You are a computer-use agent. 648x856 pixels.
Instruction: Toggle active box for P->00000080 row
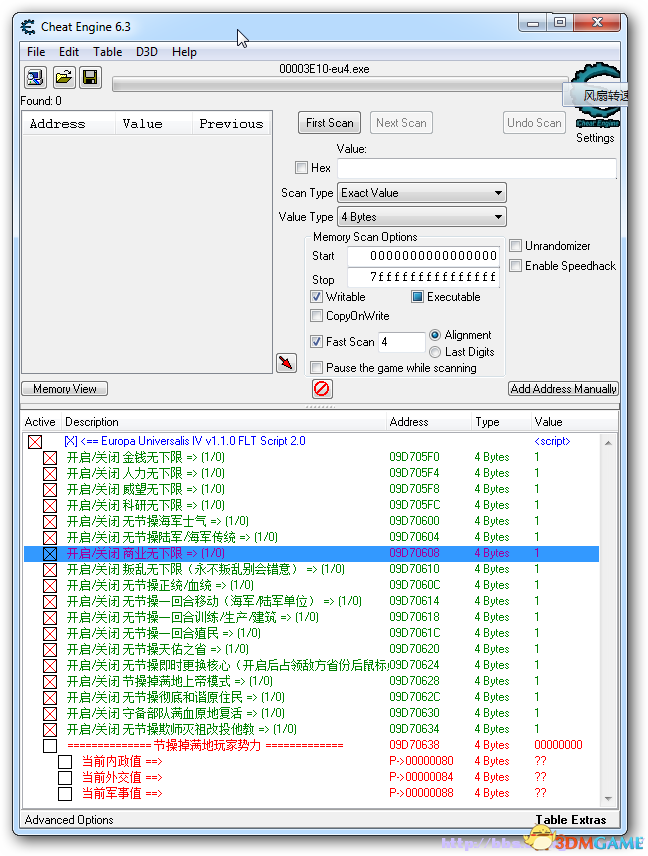[x=65, y=762]
